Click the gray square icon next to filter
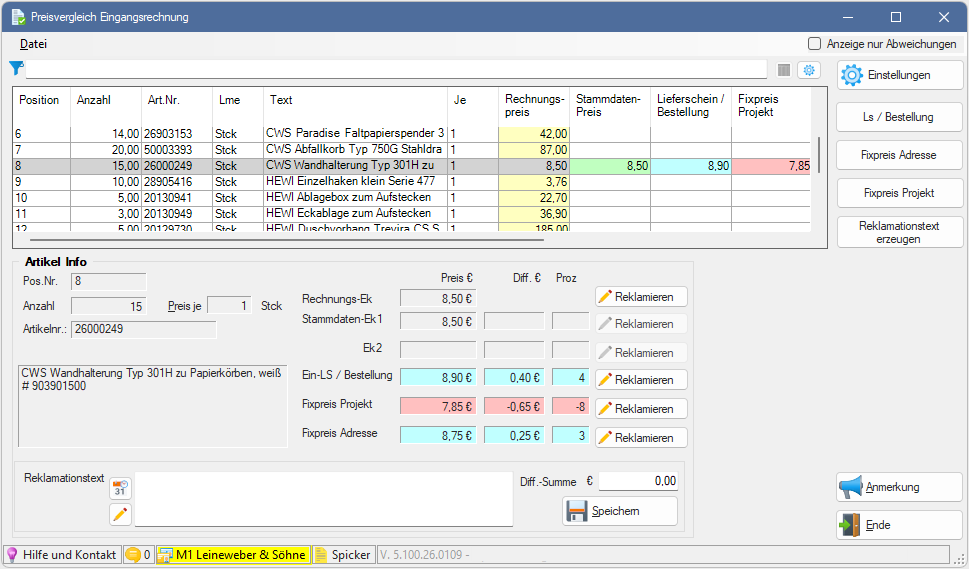The width and height of the screenshot is (969, 569). tap(784, 70)
